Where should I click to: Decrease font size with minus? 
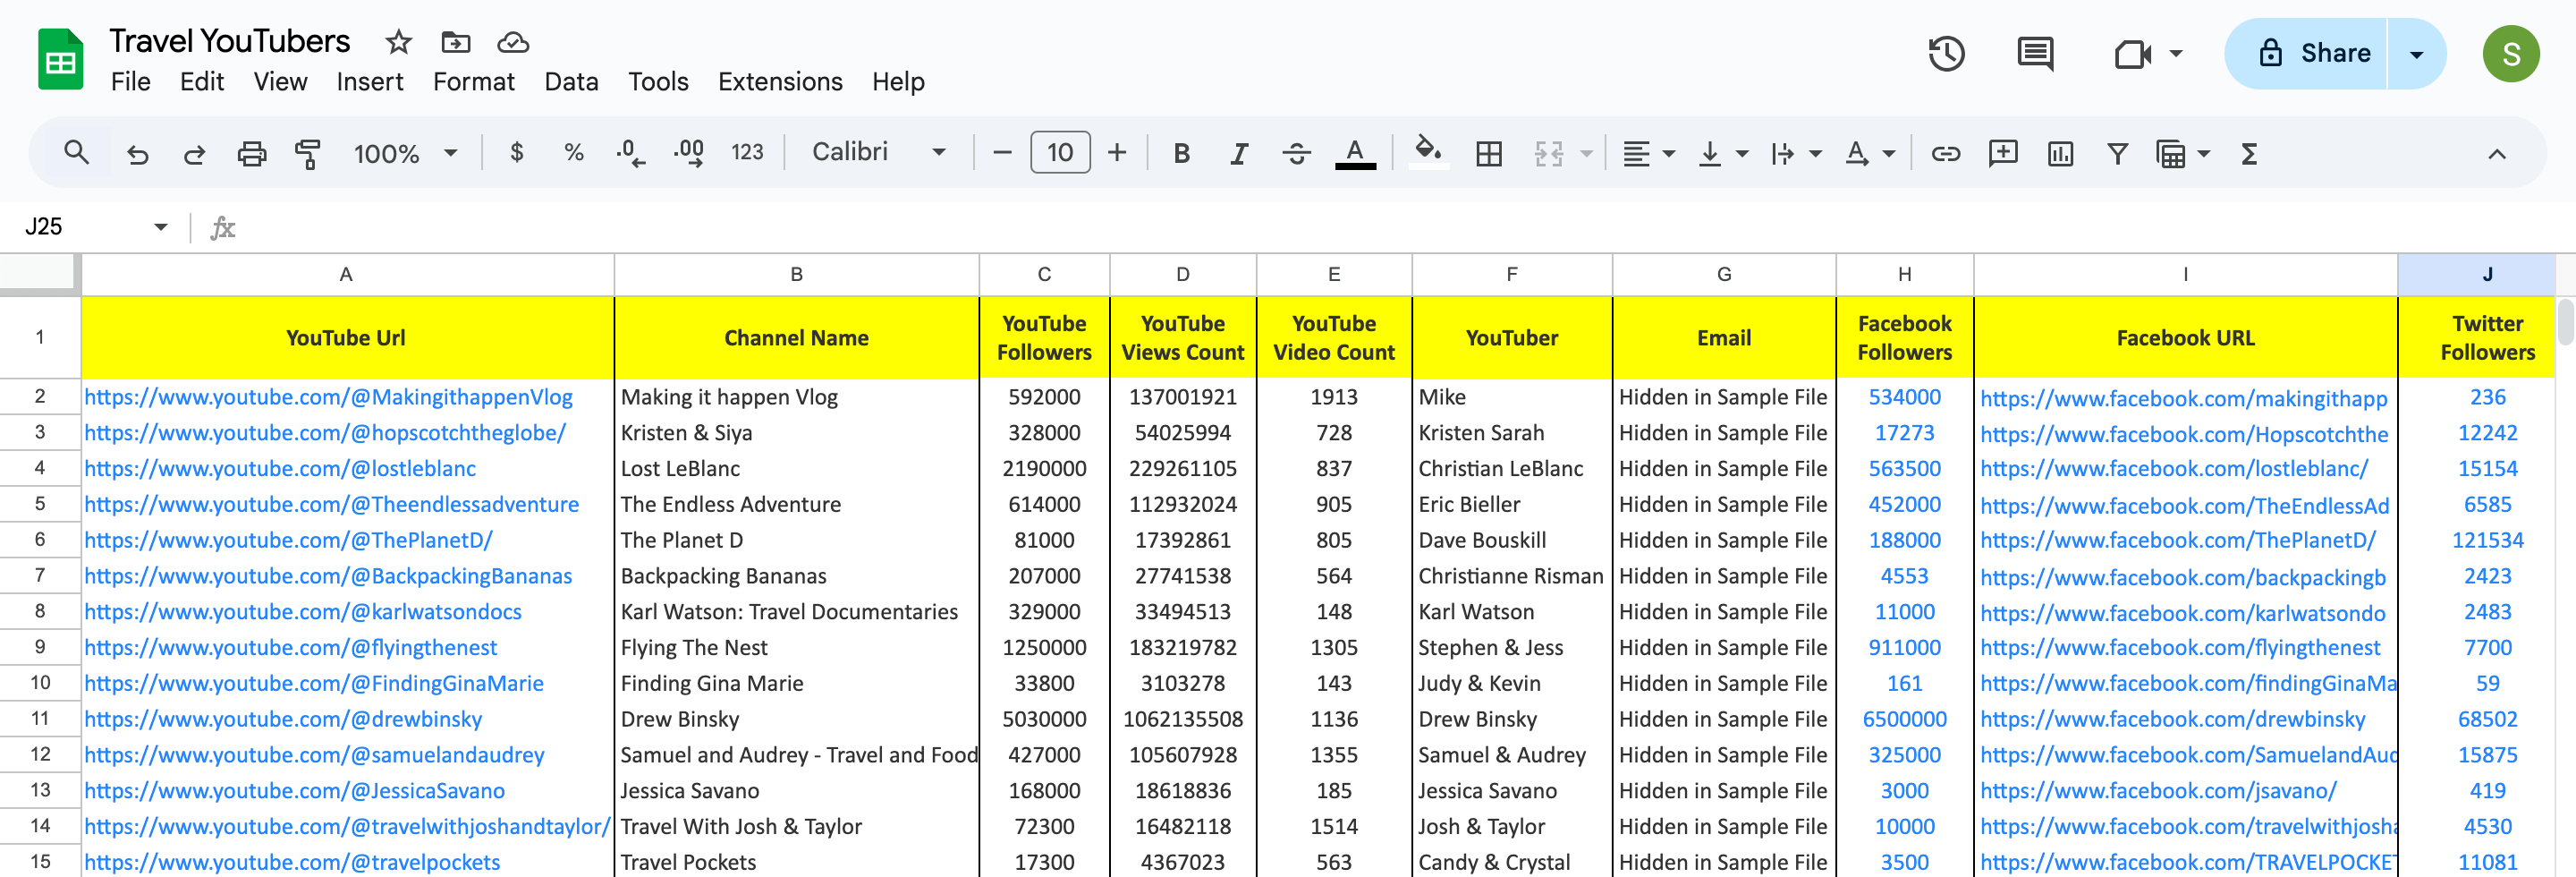click(x=1002, y=153)
